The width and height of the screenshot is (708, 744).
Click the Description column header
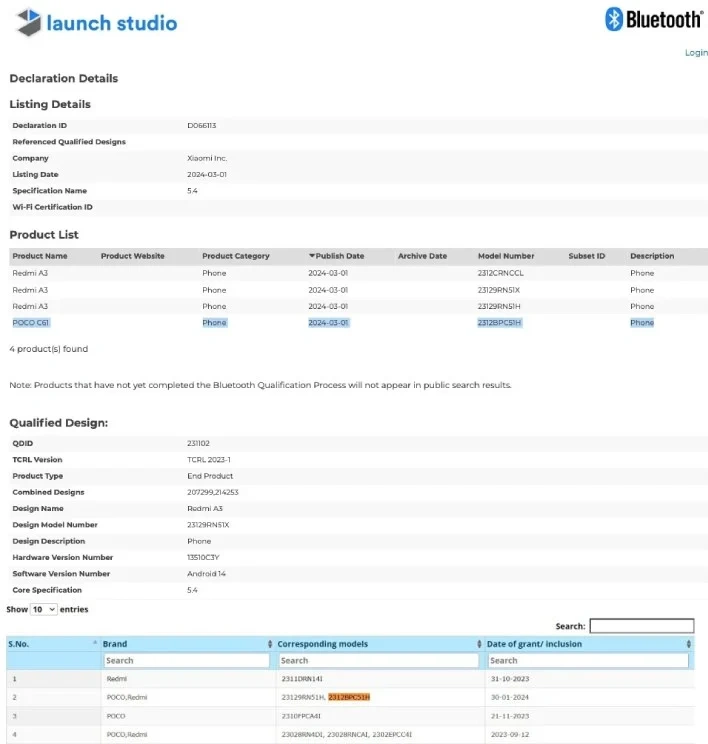pos(652,256)
